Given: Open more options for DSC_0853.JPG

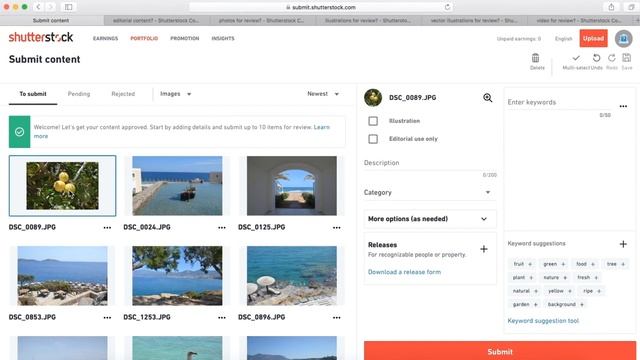Looking at the screenshot, I should (107, 317).
